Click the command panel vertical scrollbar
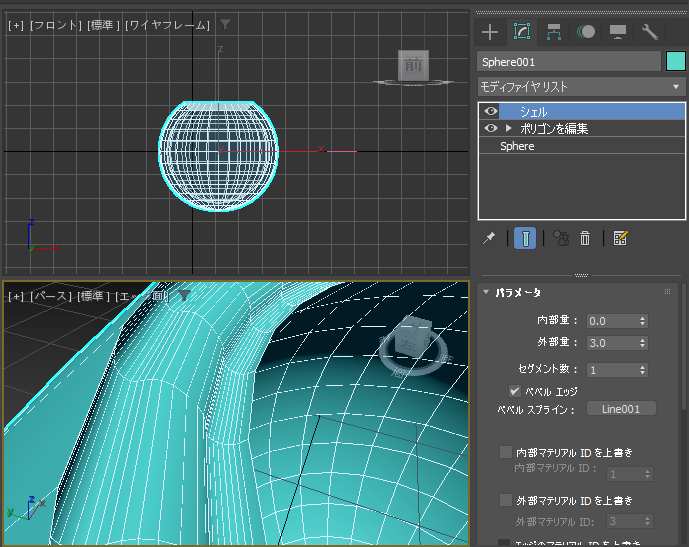689x547 pixels. (x=685, y=347)
